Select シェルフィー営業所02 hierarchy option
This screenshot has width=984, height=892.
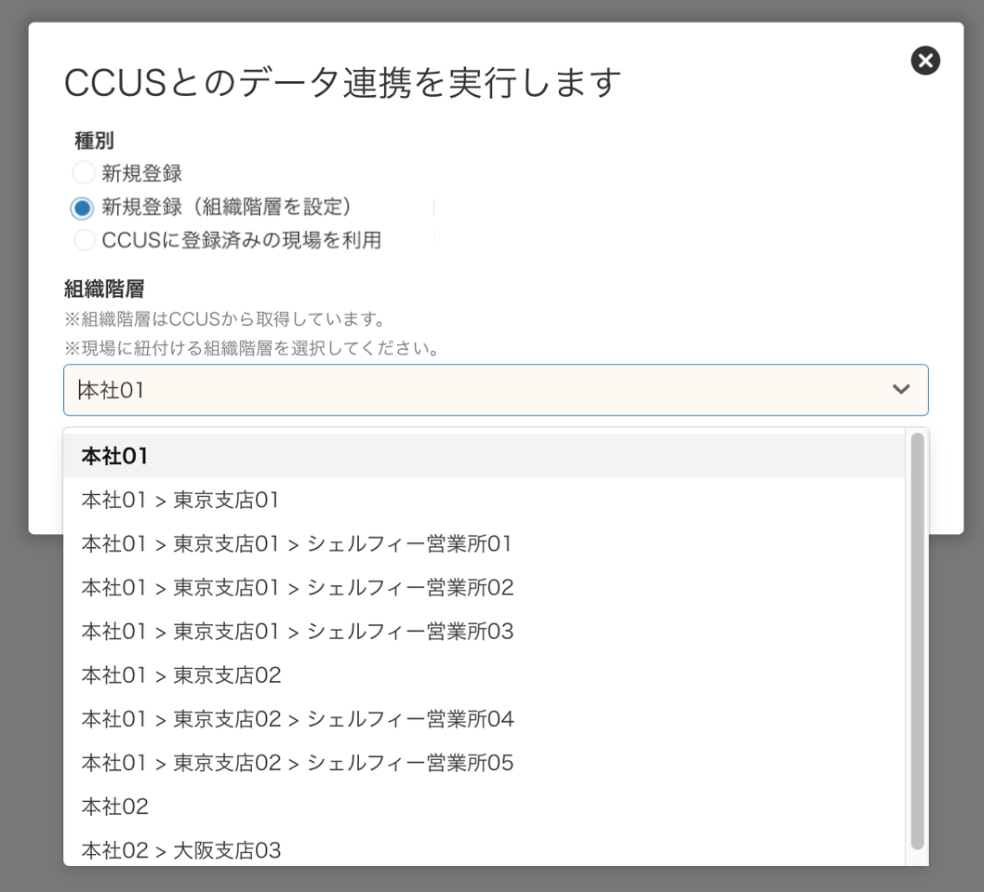click(x=296, y=588)
